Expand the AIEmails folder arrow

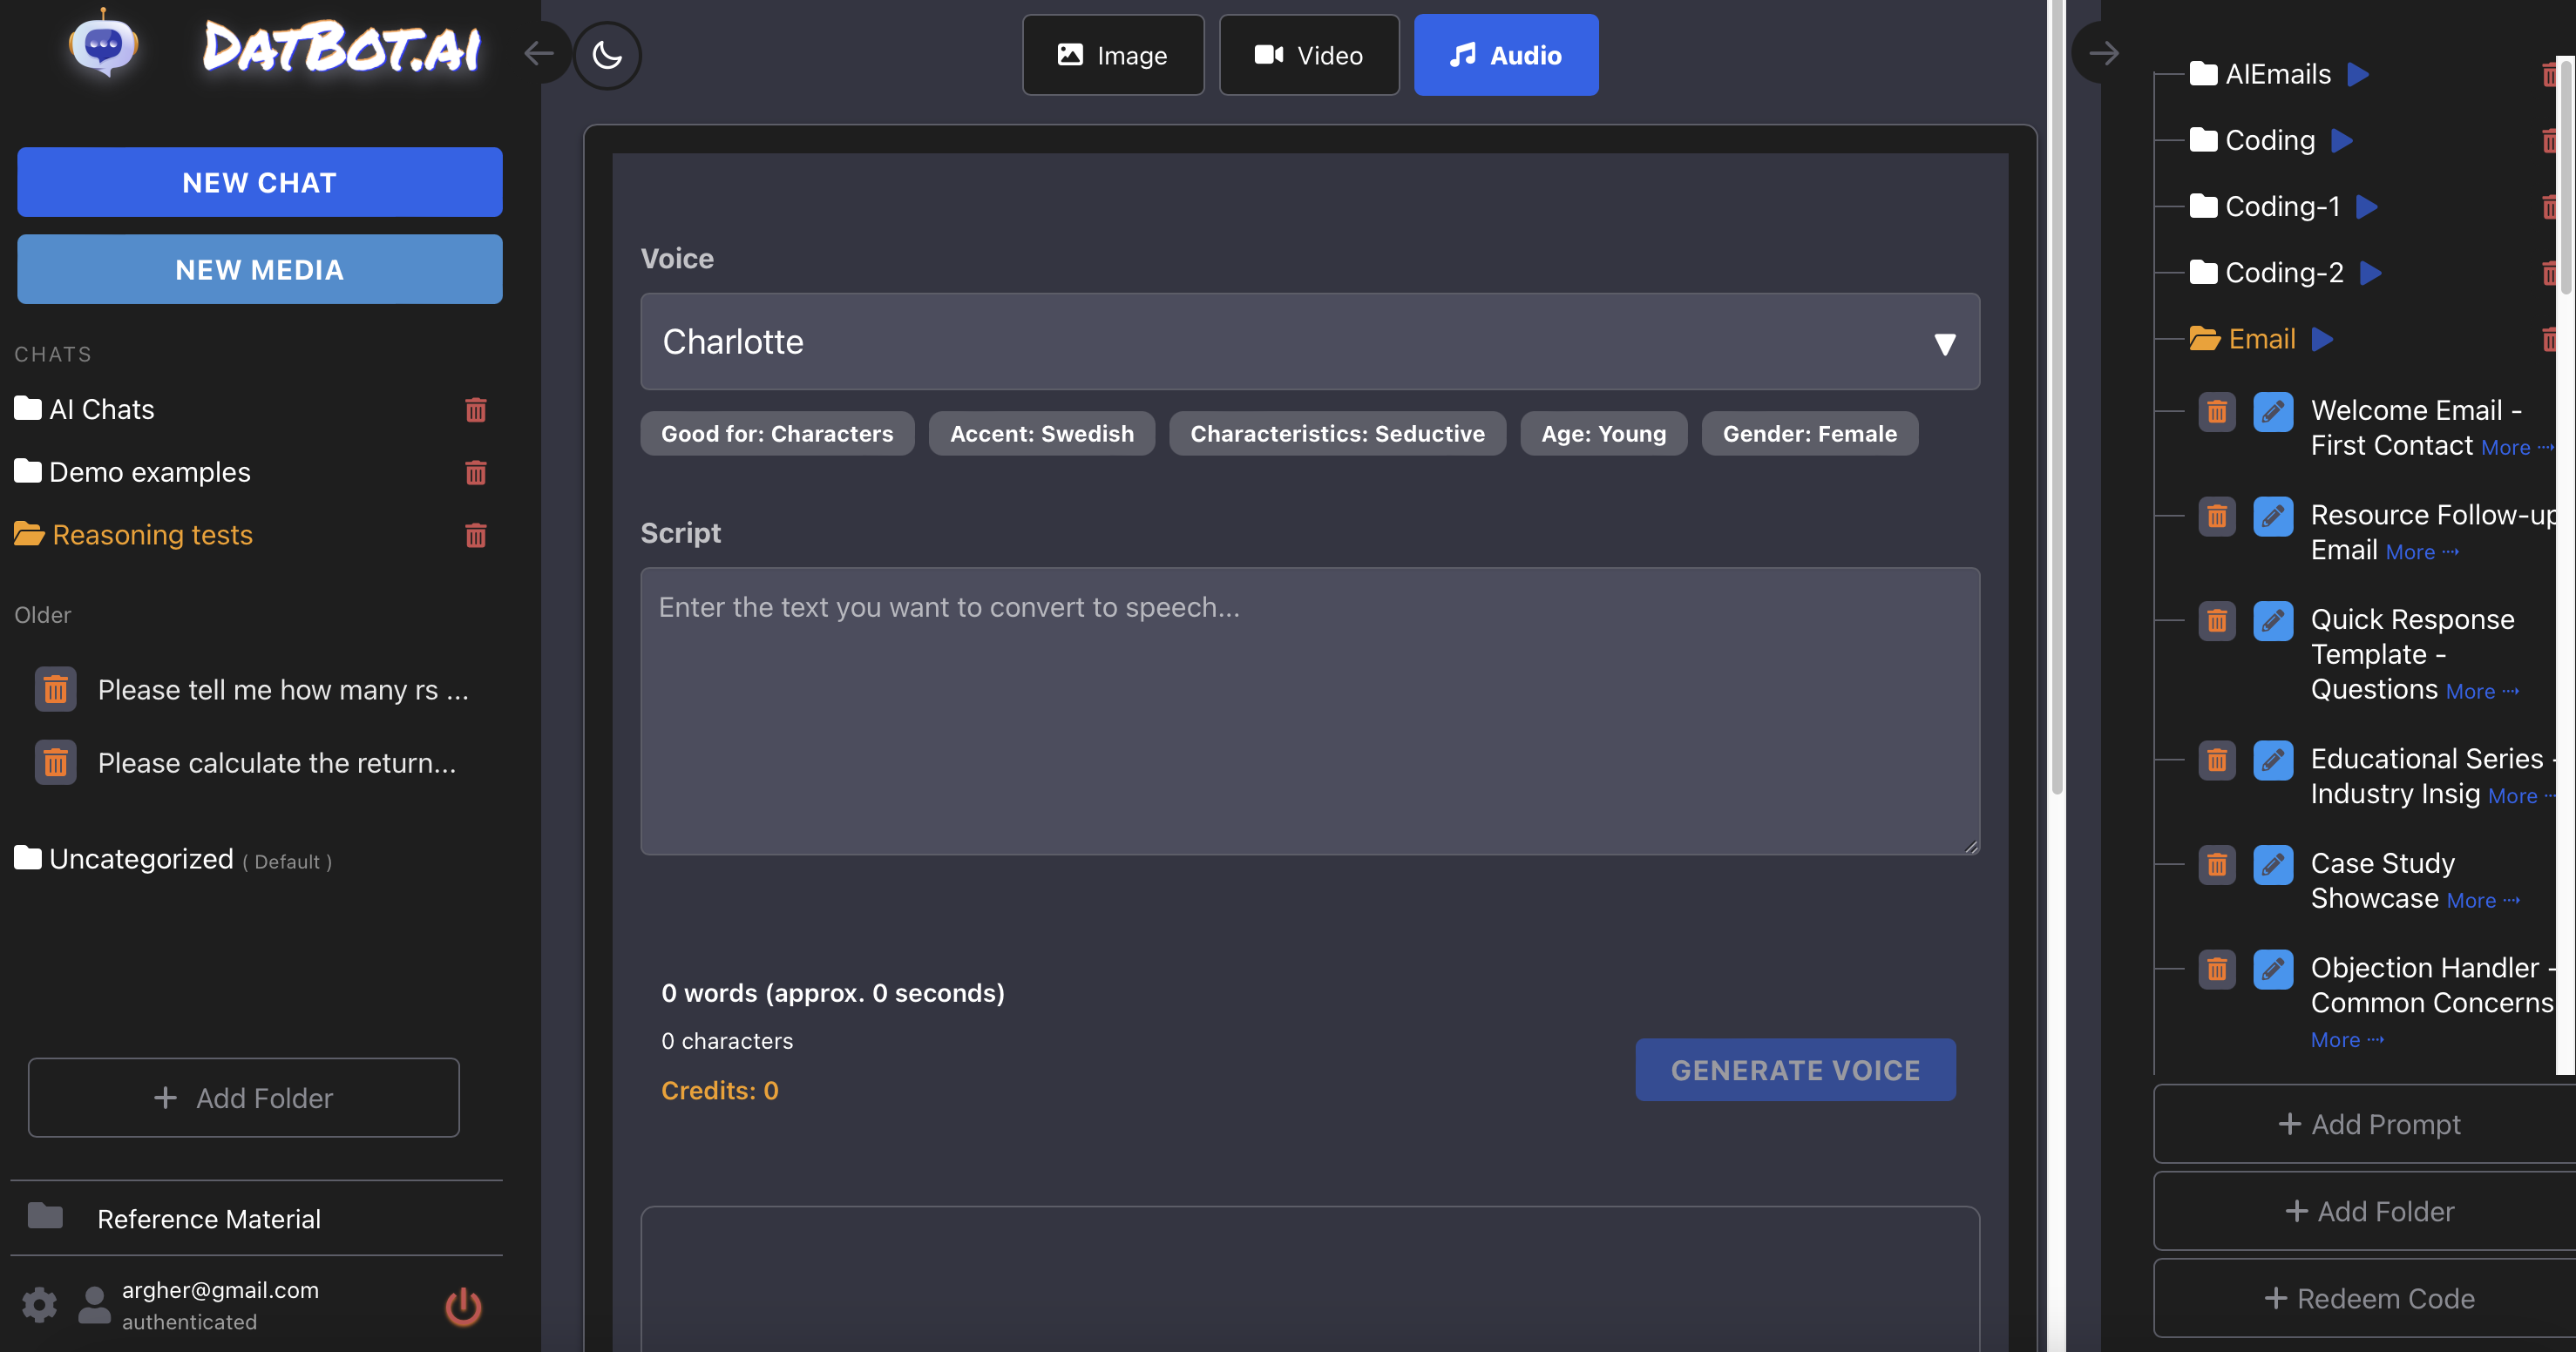[x=2358, y=75]
